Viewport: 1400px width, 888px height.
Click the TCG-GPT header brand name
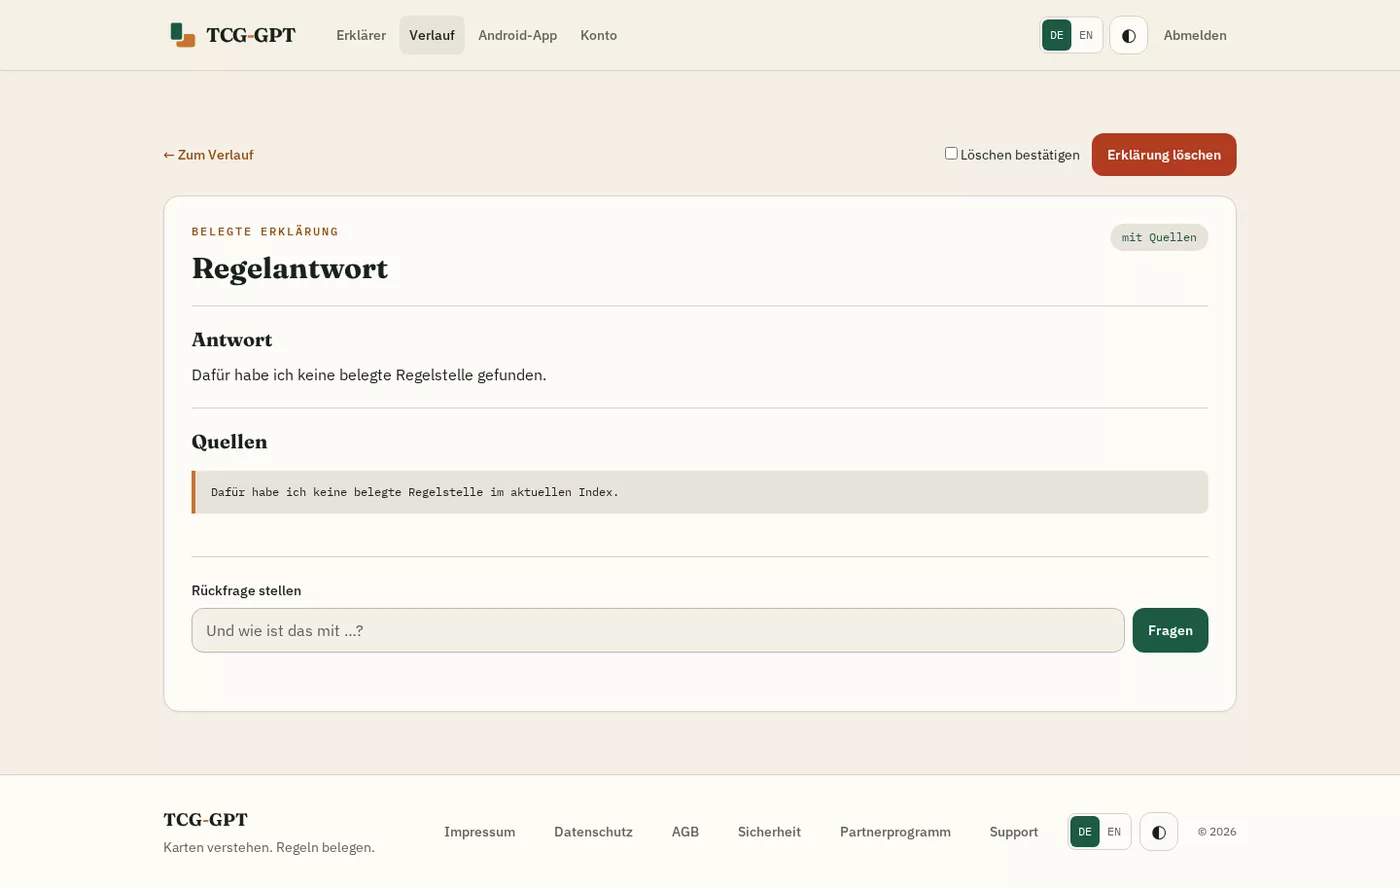click(x=251, y=35)
